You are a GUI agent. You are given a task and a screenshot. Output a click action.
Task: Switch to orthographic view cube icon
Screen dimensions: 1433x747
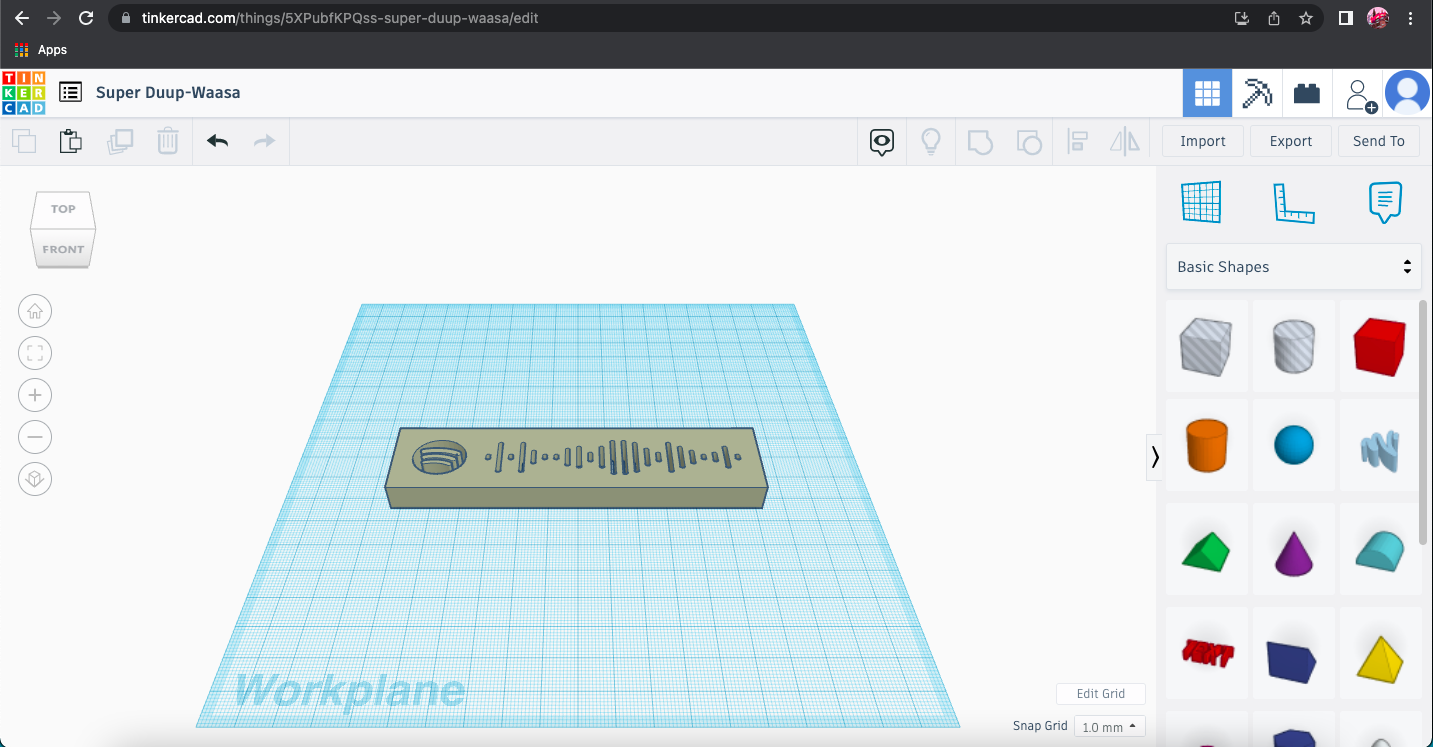[x=35, y=479]
